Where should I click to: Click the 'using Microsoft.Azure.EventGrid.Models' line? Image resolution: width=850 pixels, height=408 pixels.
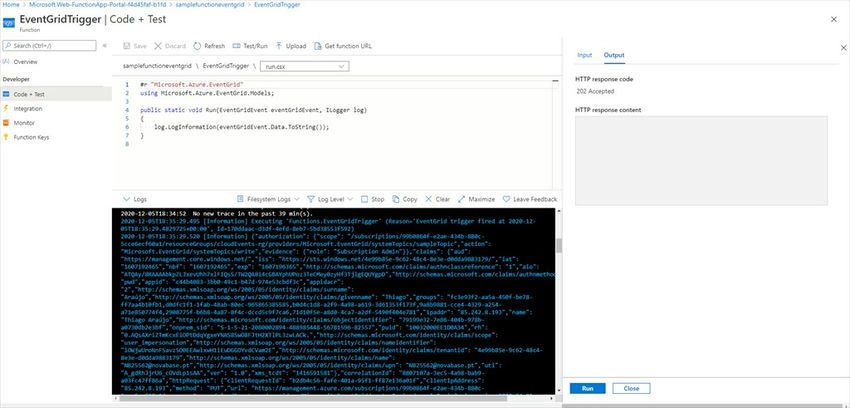click(207, 93)
